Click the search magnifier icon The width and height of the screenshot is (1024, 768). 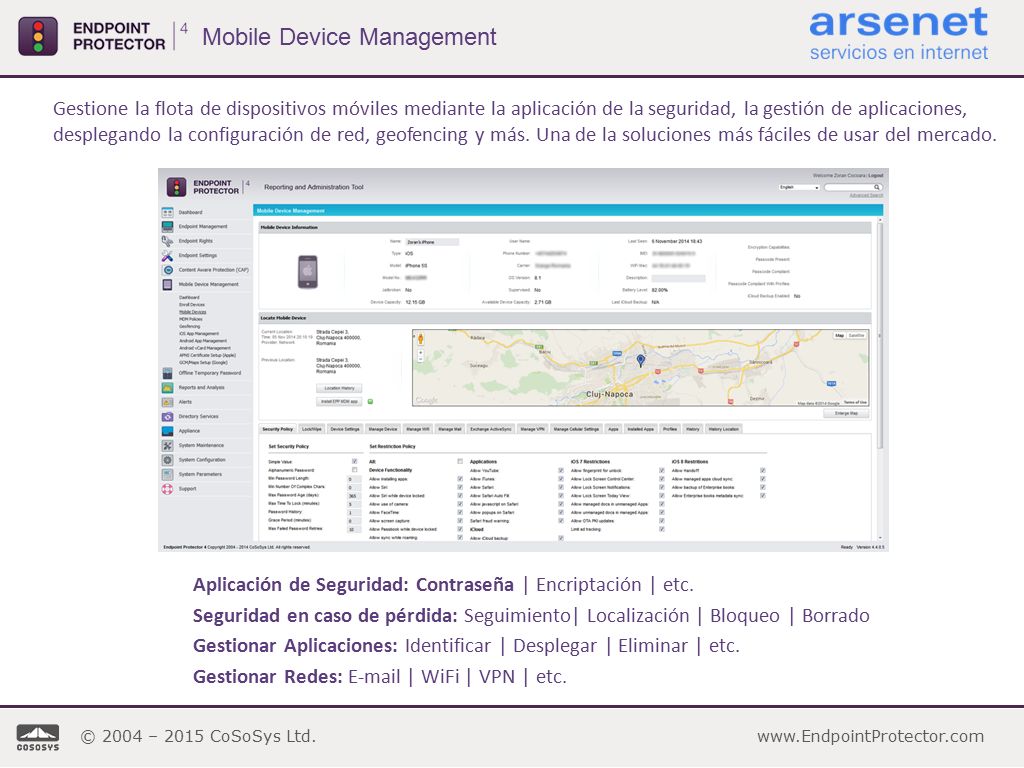point(877,187)
